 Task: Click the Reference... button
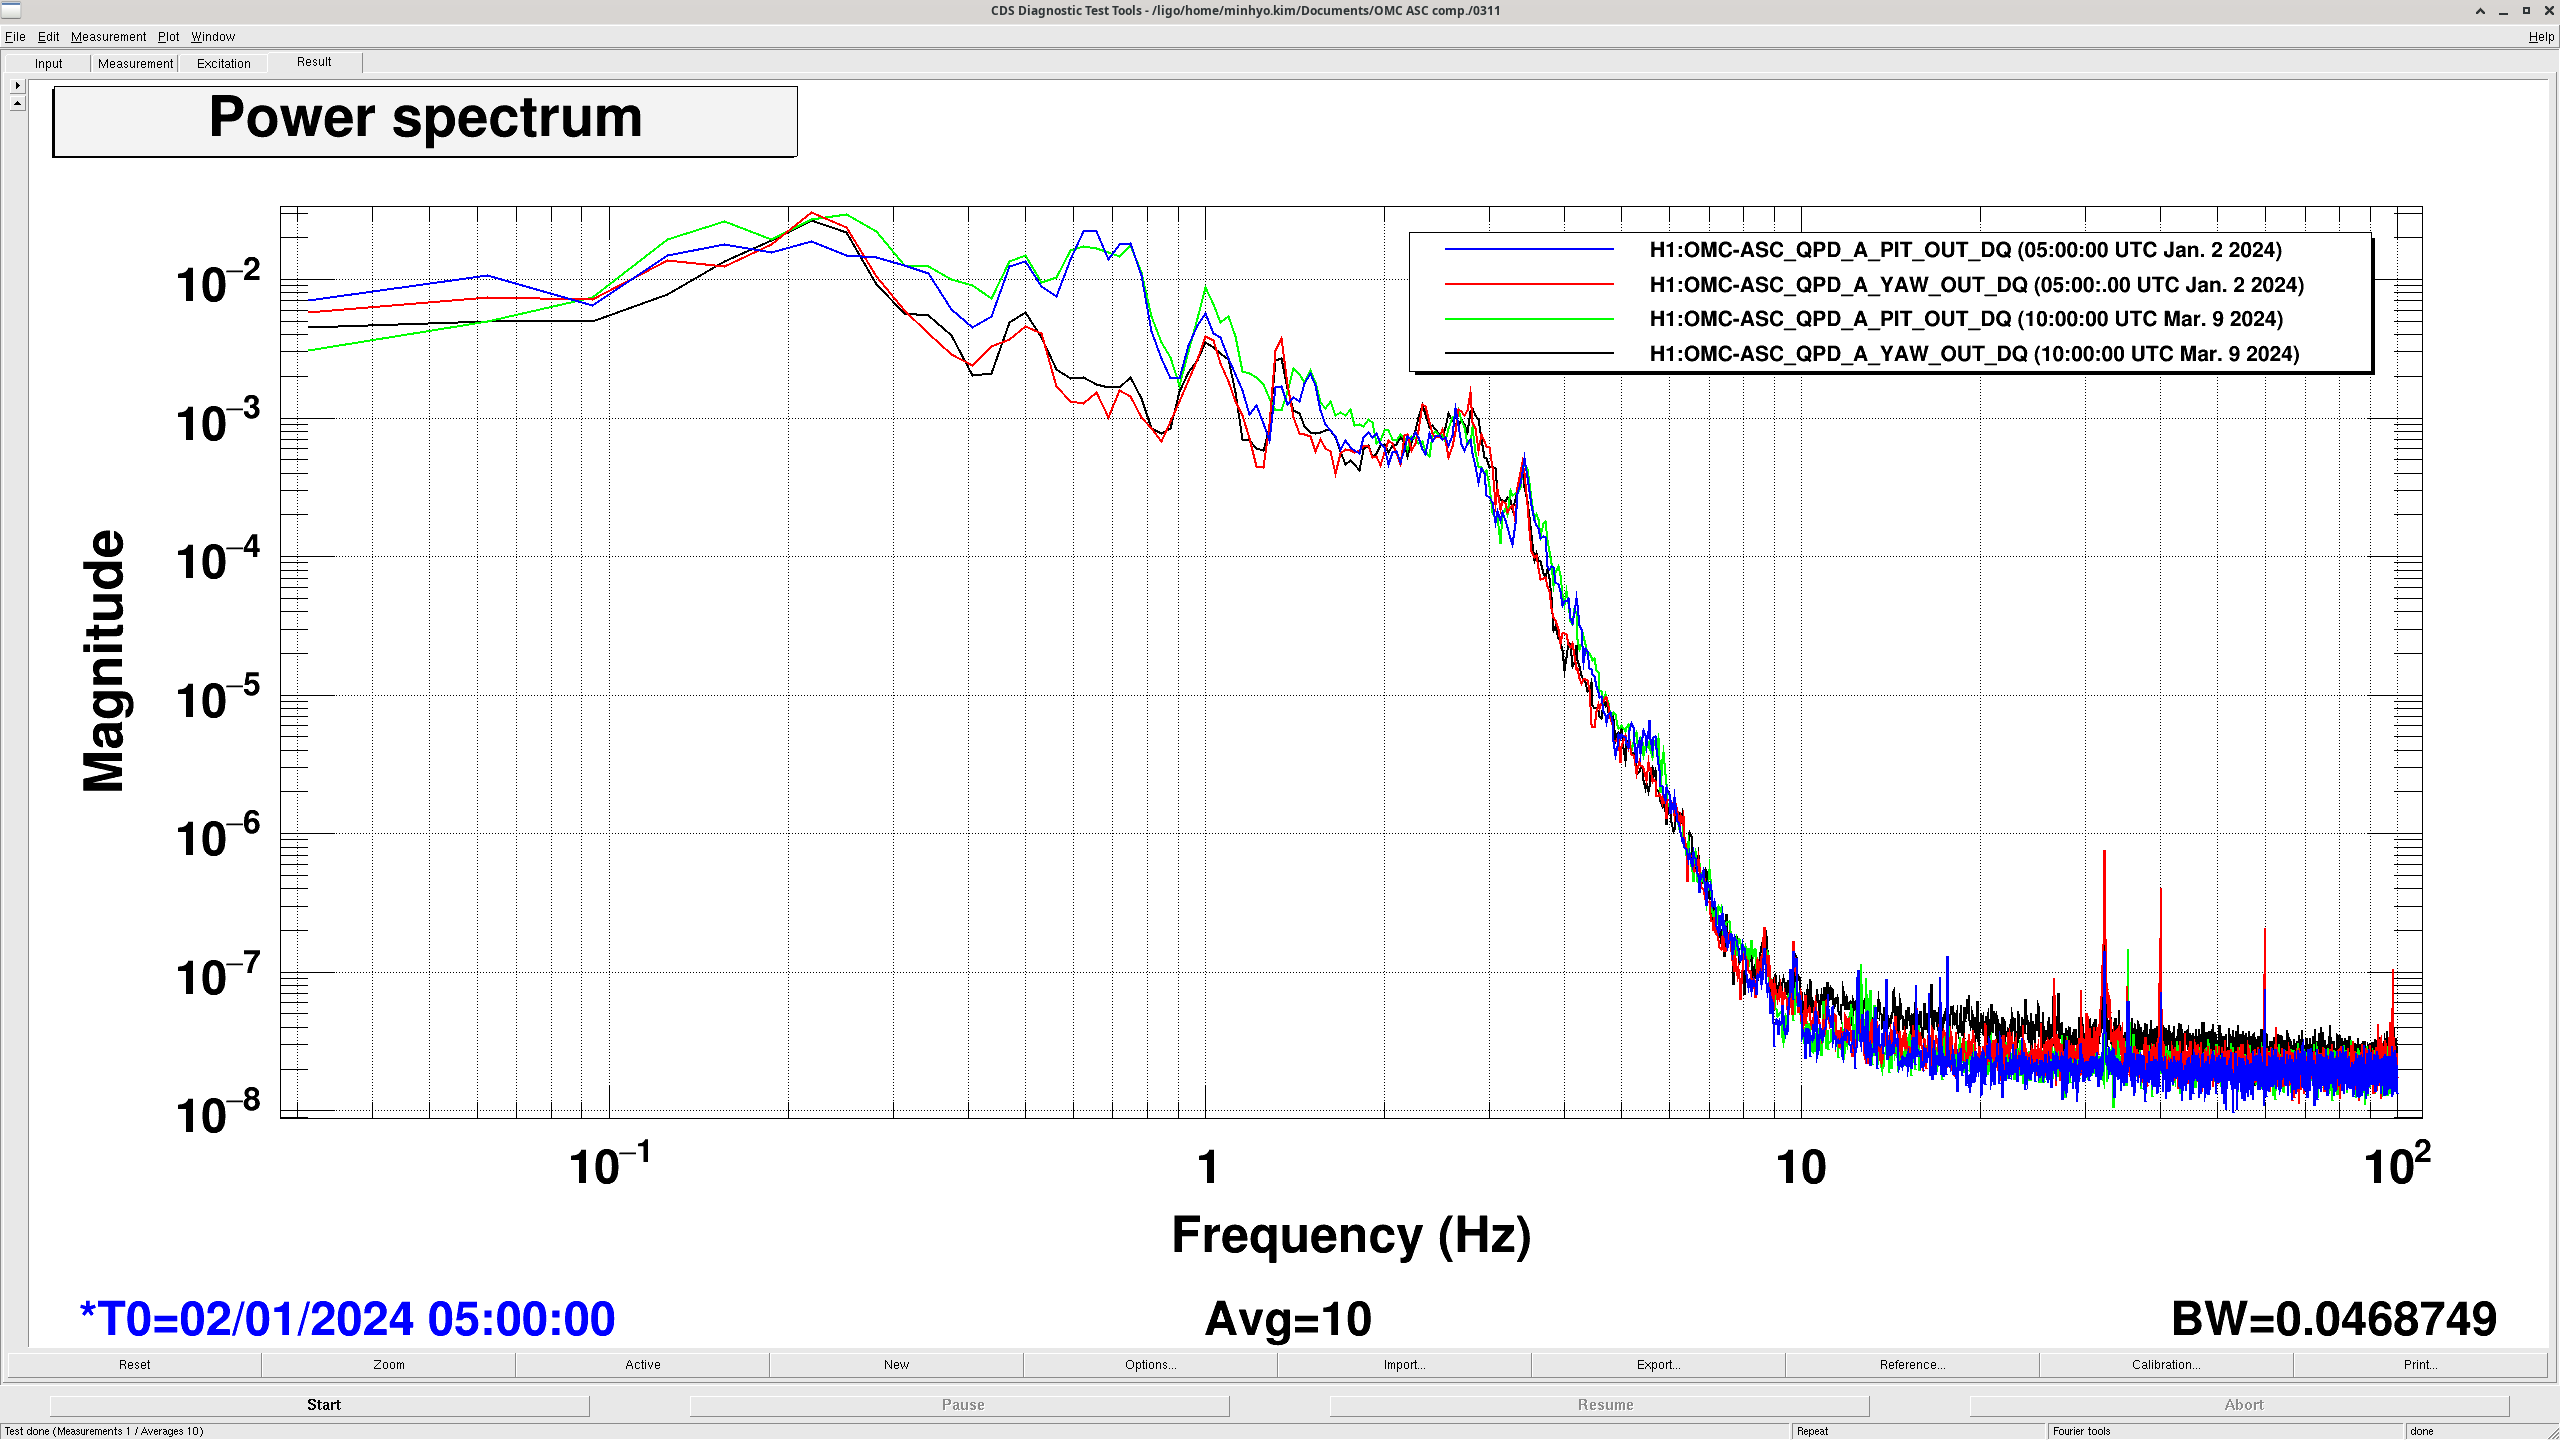[x=1912, y=1365]
